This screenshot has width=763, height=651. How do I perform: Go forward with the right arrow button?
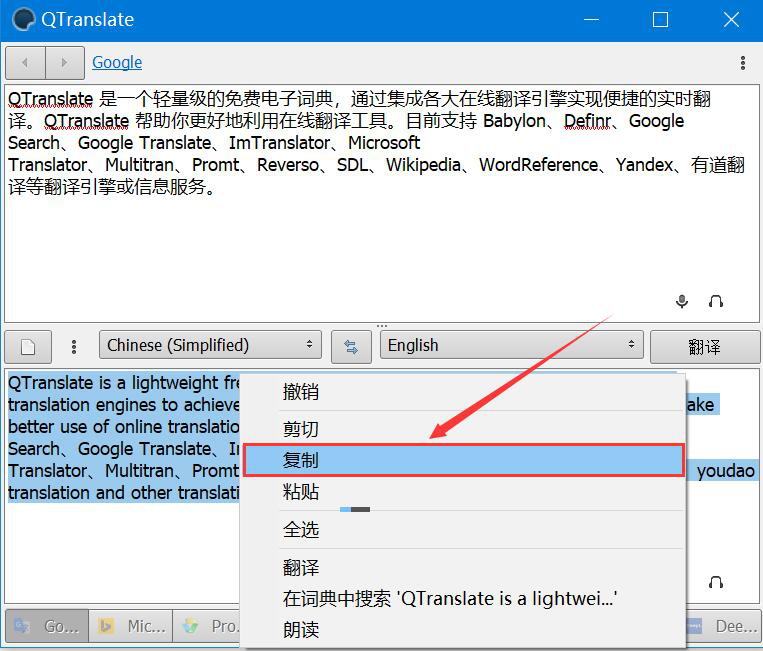click(65, 63)
